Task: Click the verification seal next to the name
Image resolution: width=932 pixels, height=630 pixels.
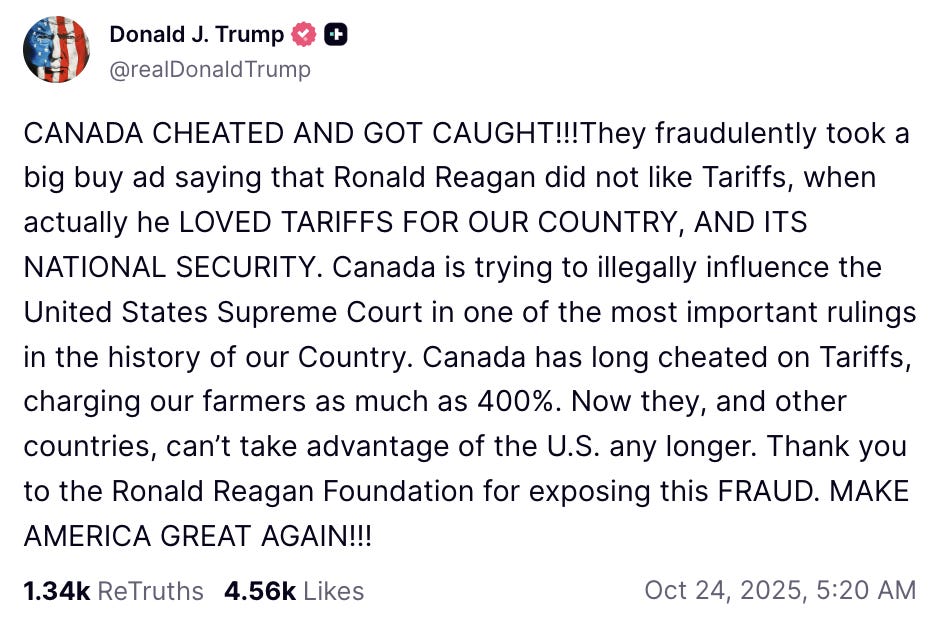Action: point(302,33)
